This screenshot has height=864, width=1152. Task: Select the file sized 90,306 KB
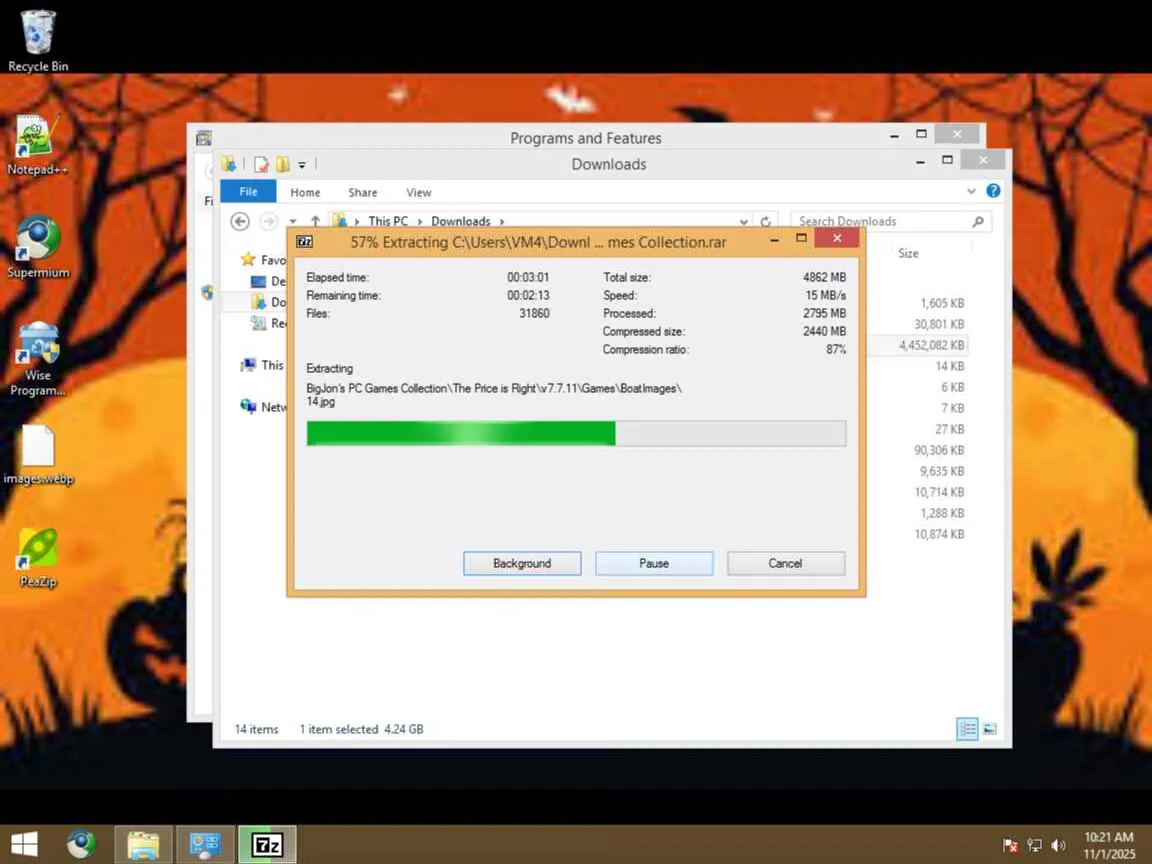tap(939, 450)
